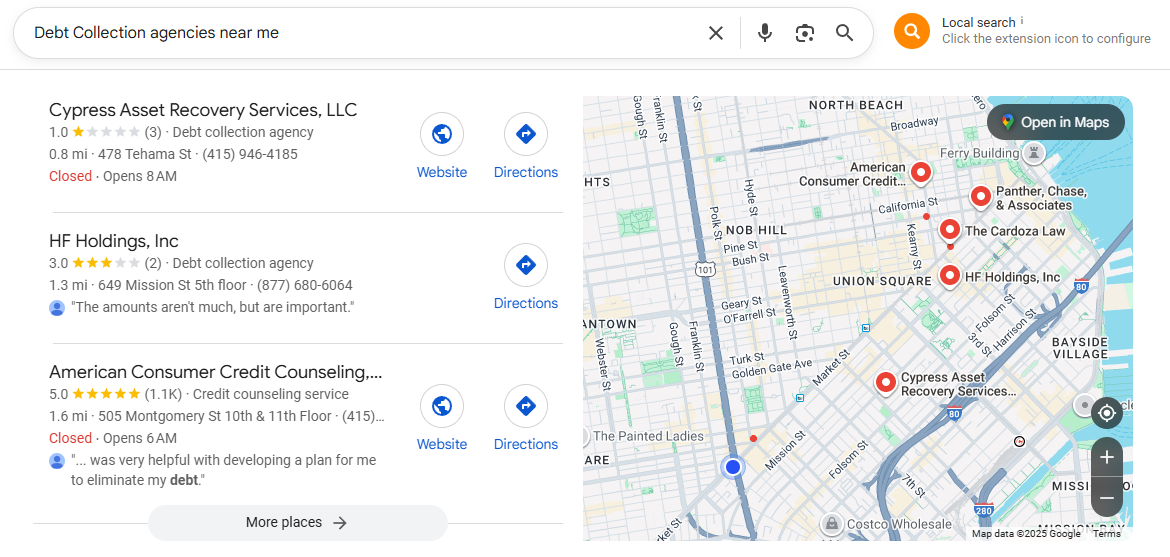Image resolution: width=1170 pixels, height=557 pixels.
Task: Open the HF Holdings, Inc listing title
Action: tap(114, 241)
